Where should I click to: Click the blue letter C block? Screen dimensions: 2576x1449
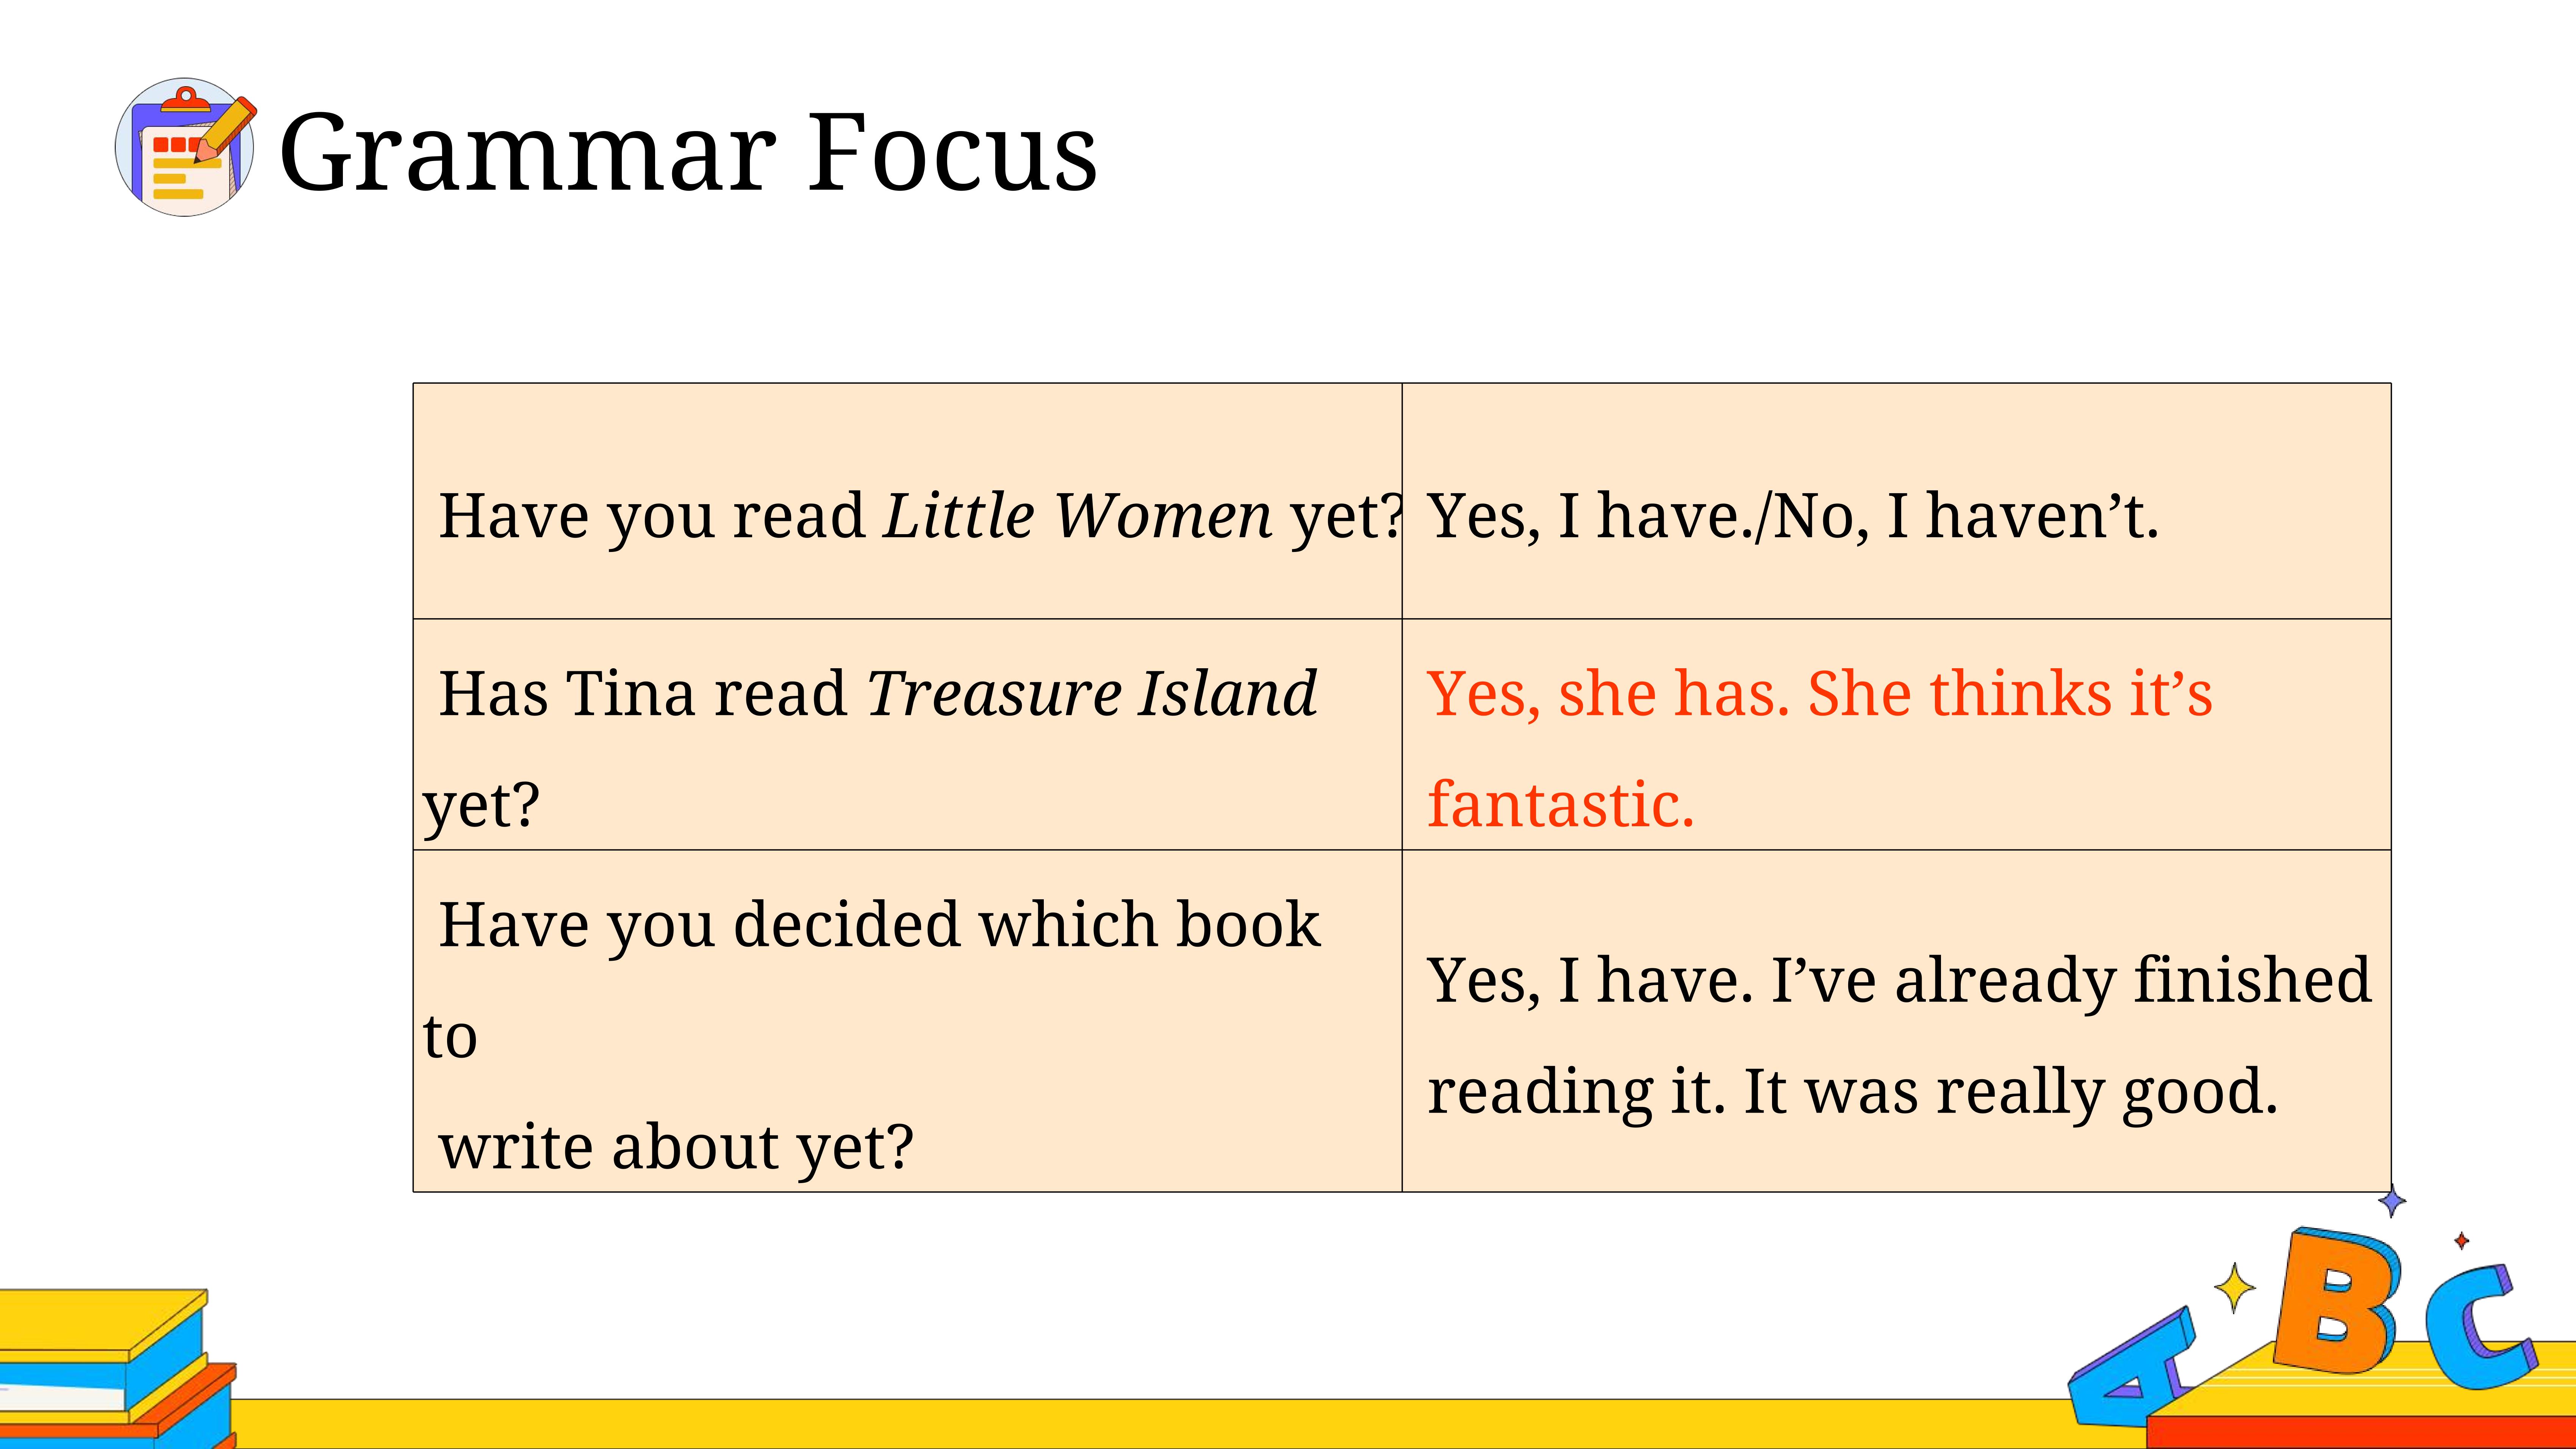point(2477,1325)
